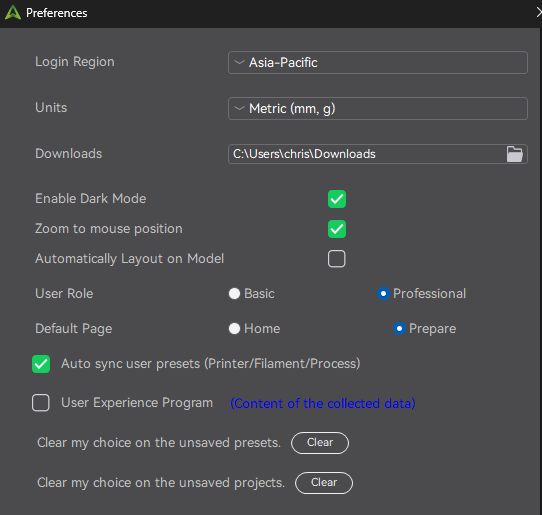
Task: Open Content of the collected data link
Action: coord(323,403)
